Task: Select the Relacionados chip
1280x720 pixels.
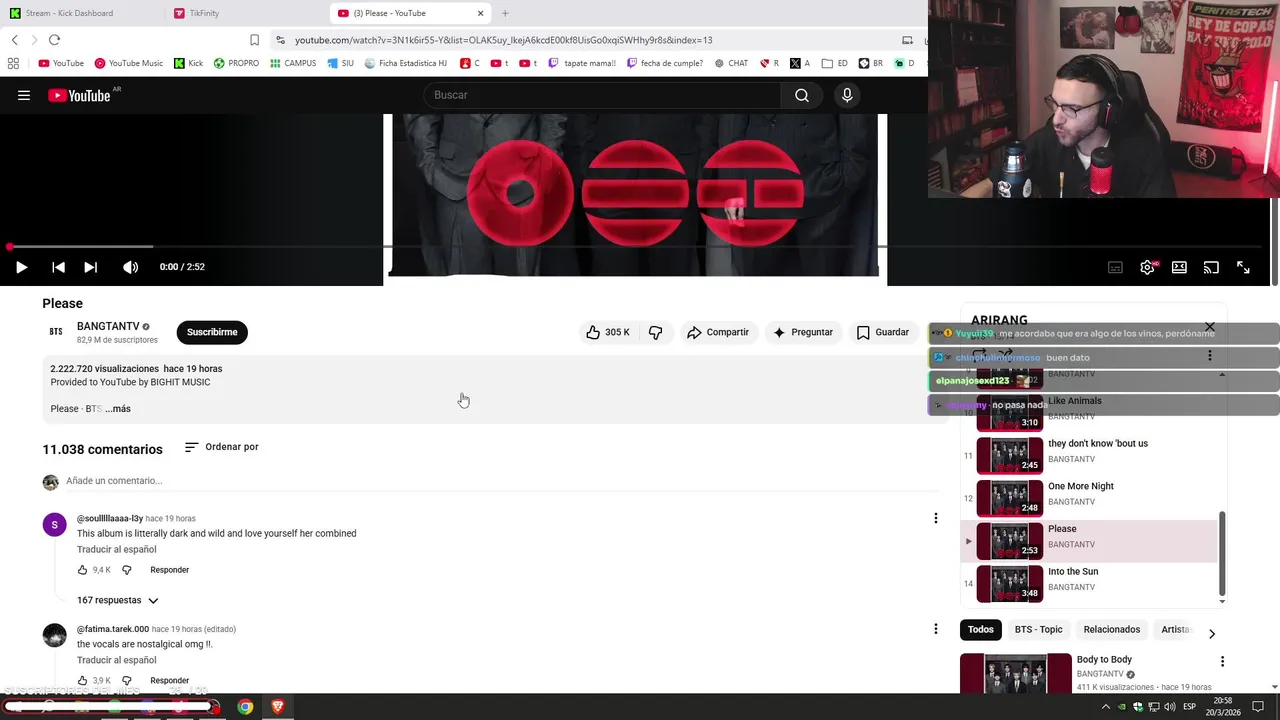Action: point(1111,629)
